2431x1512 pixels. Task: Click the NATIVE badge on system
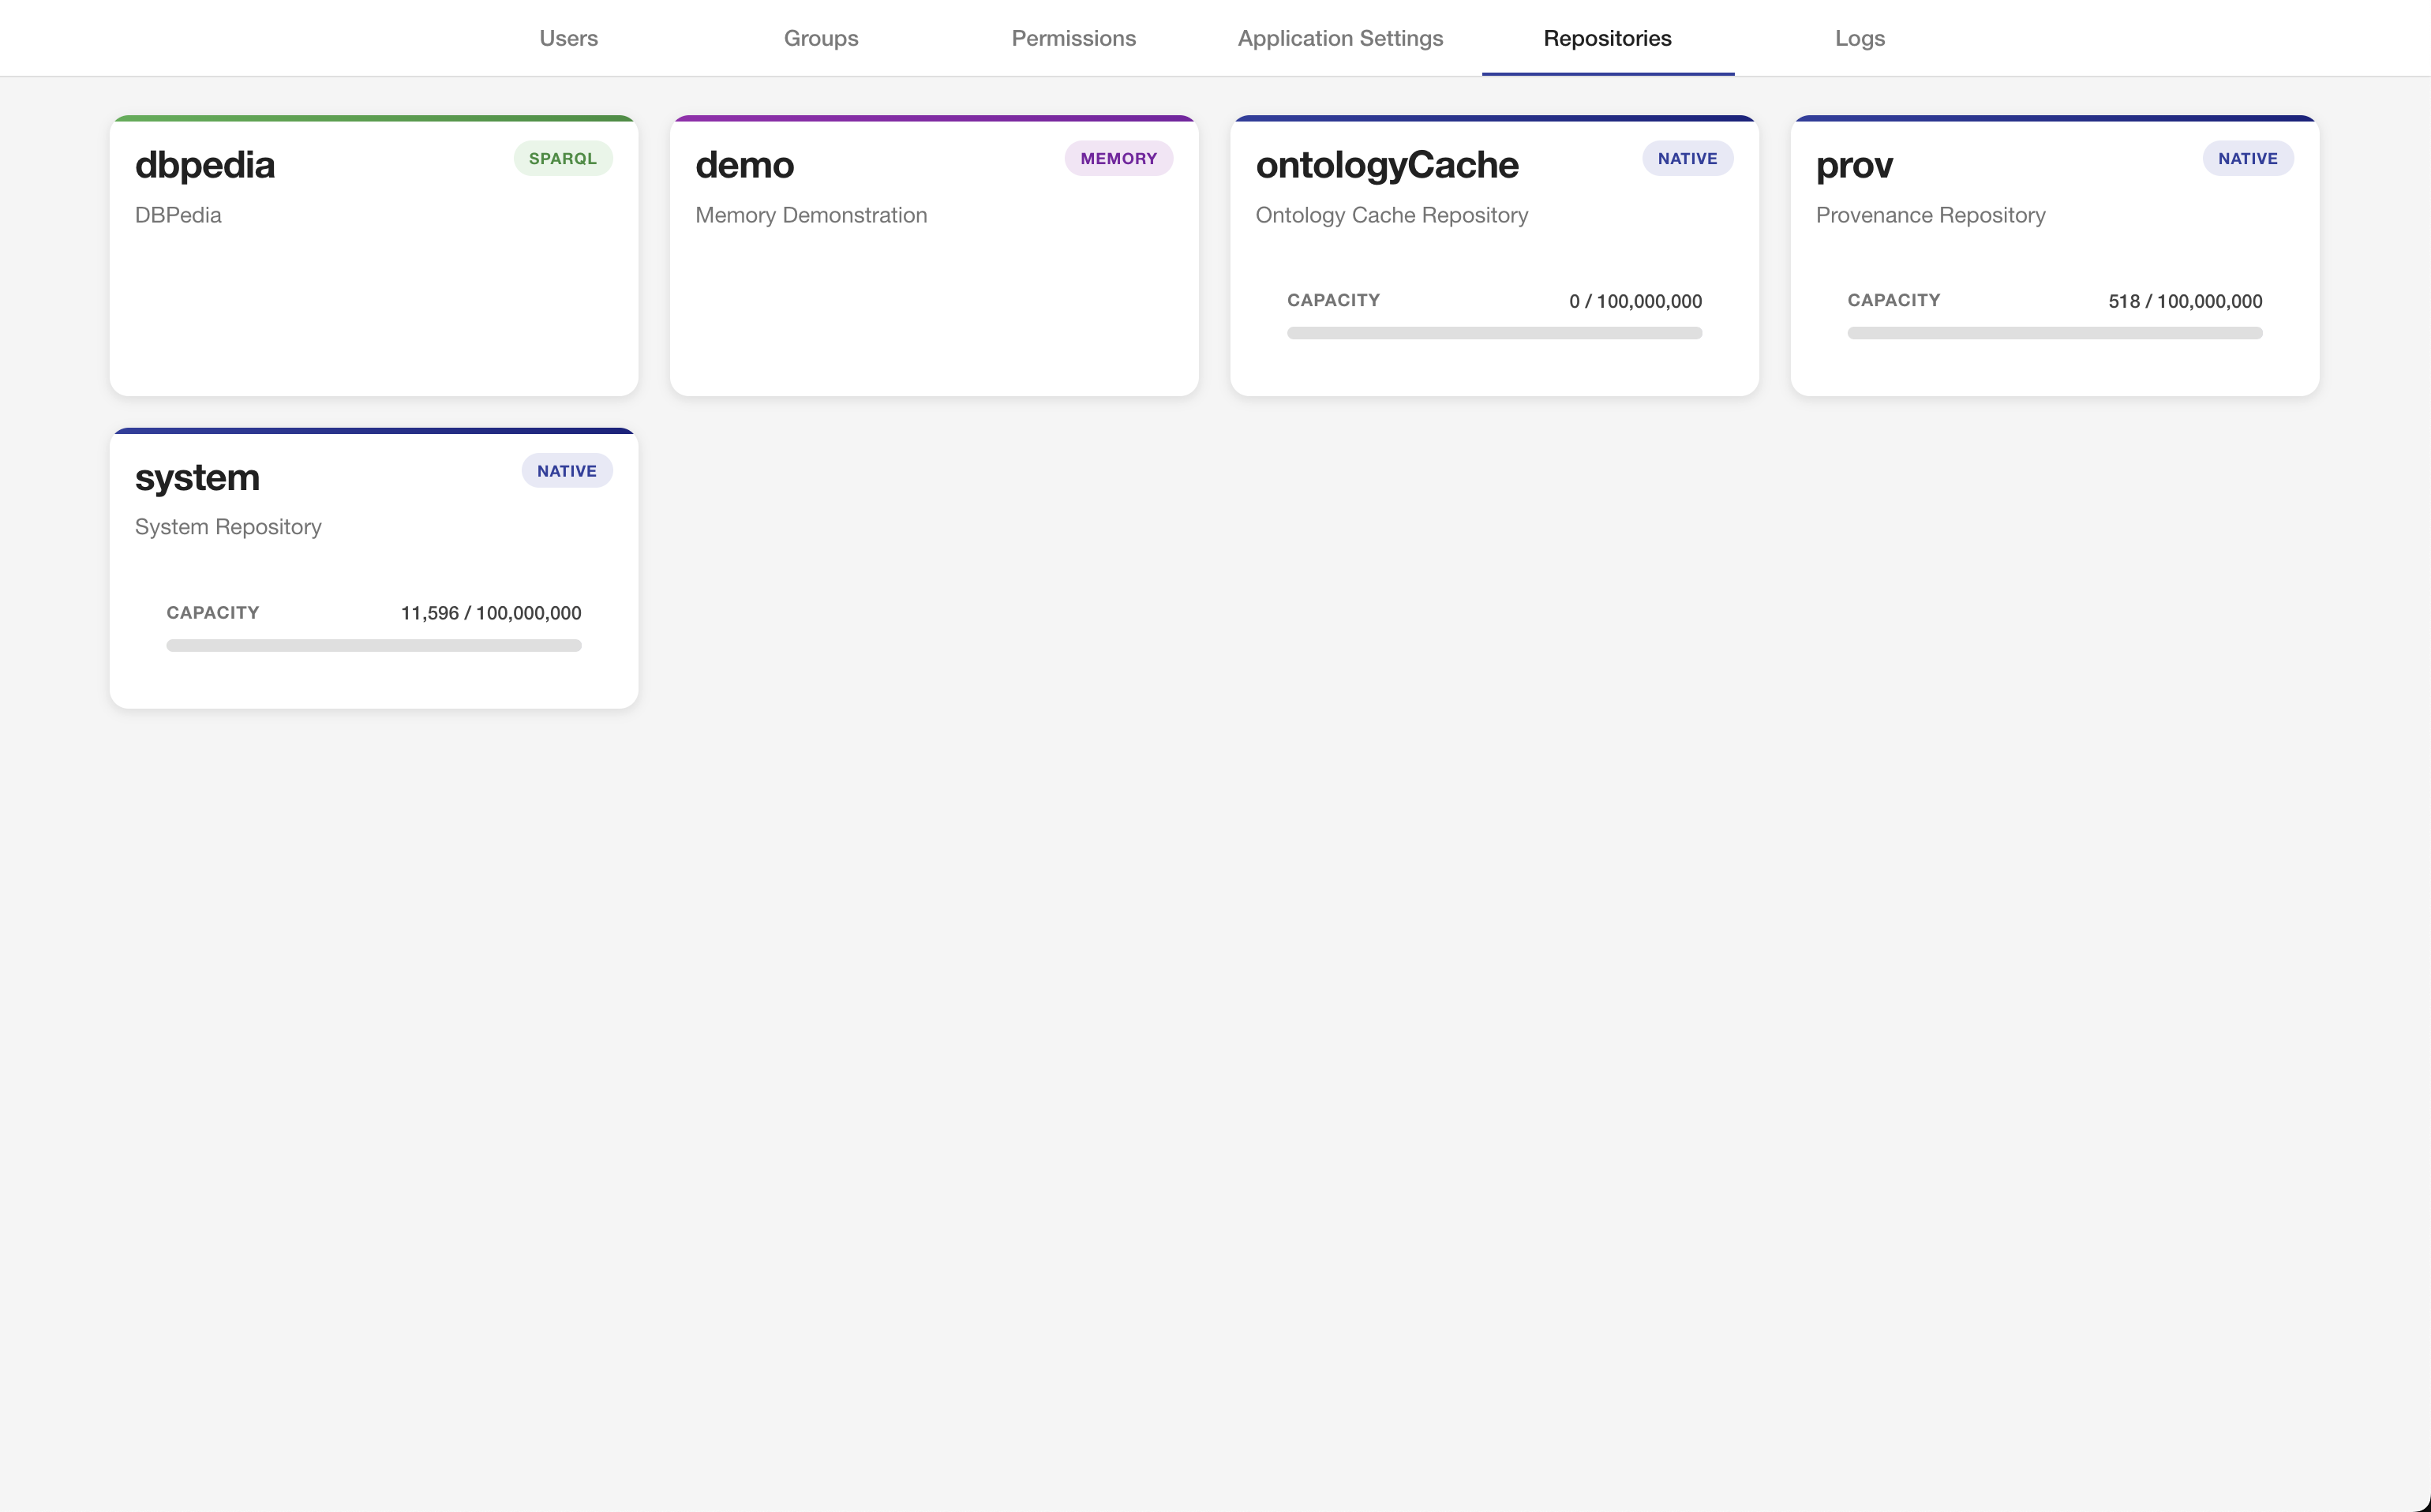(566, 470)
